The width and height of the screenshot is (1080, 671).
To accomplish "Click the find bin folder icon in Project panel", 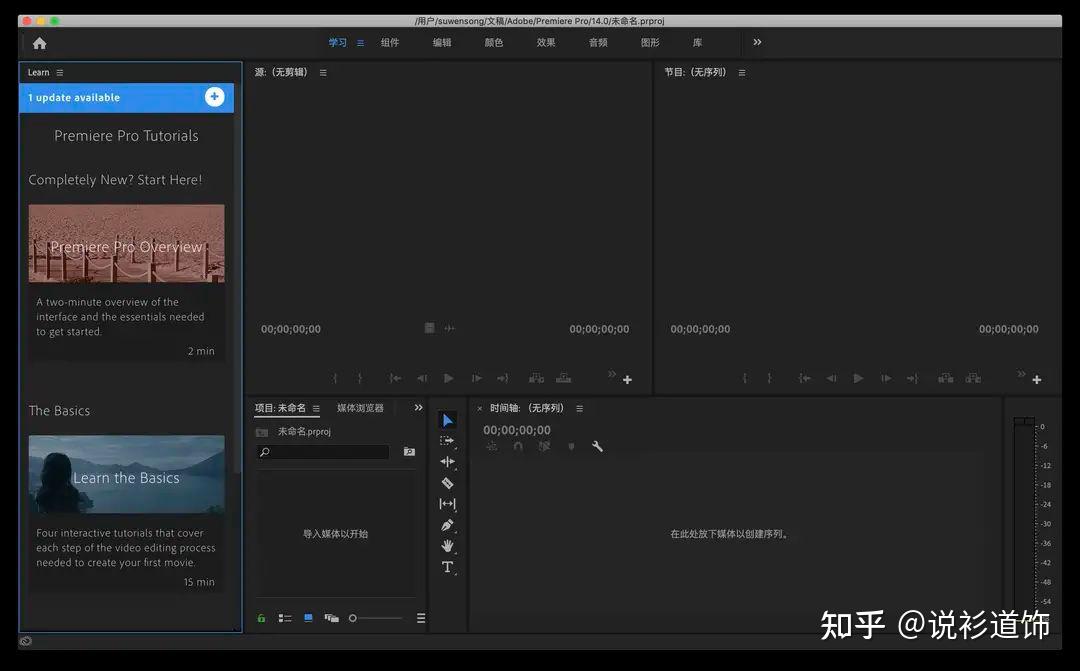I will [409, 452].
